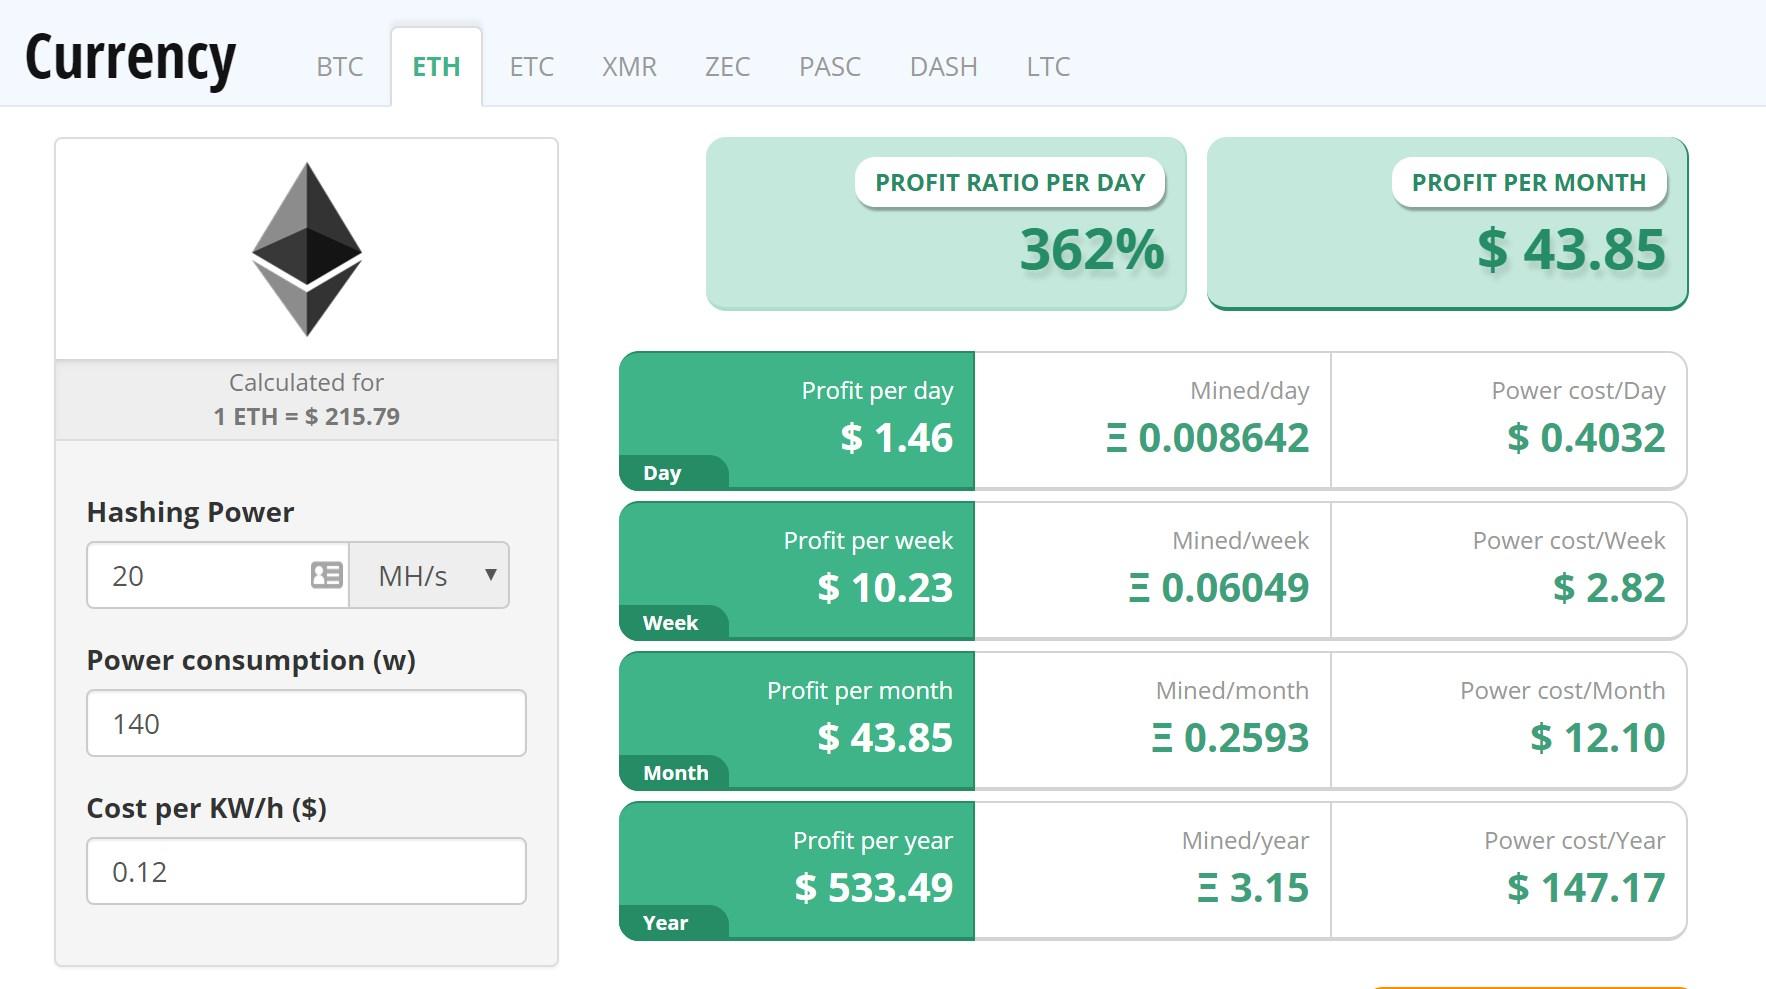Select the PASC currency tab
The width and height of the screenshot is (1766, 989).
pos(829,67)
